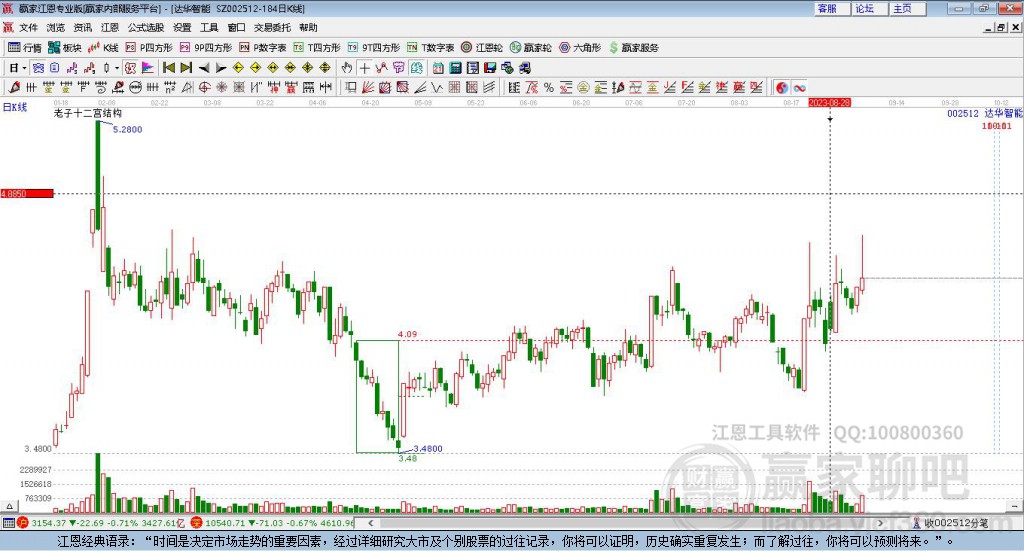The height and width of the screenshot is (551, 1024).
Task: Click the status bar grid icon
Action: tap(8, 523)
